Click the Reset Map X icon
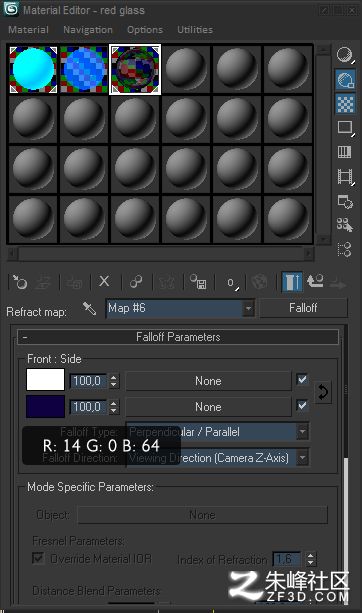The image size is (362, 613). coord(104,281)
